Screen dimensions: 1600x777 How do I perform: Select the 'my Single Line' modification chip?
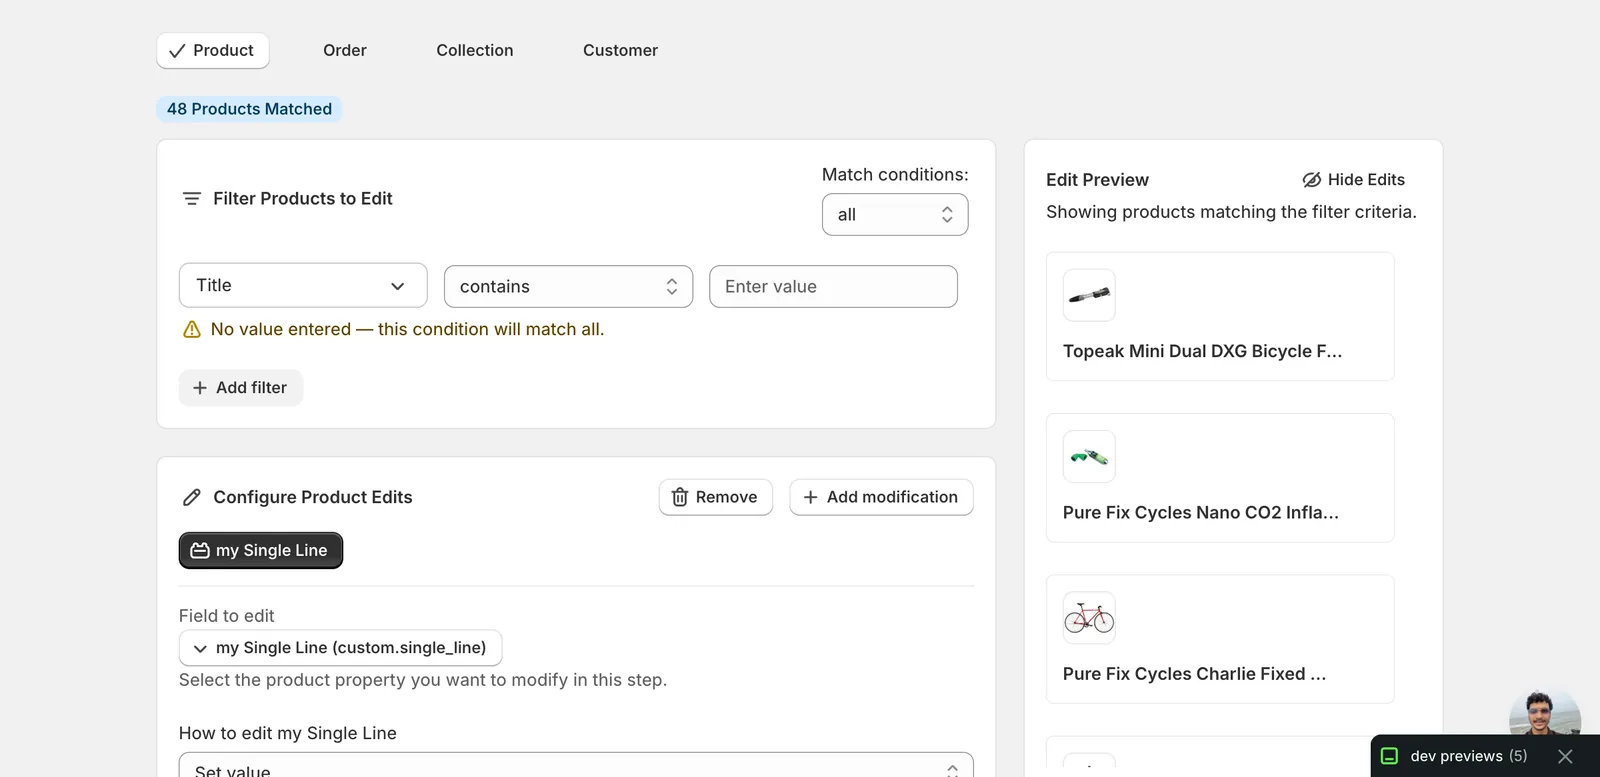tap(261, 551)
